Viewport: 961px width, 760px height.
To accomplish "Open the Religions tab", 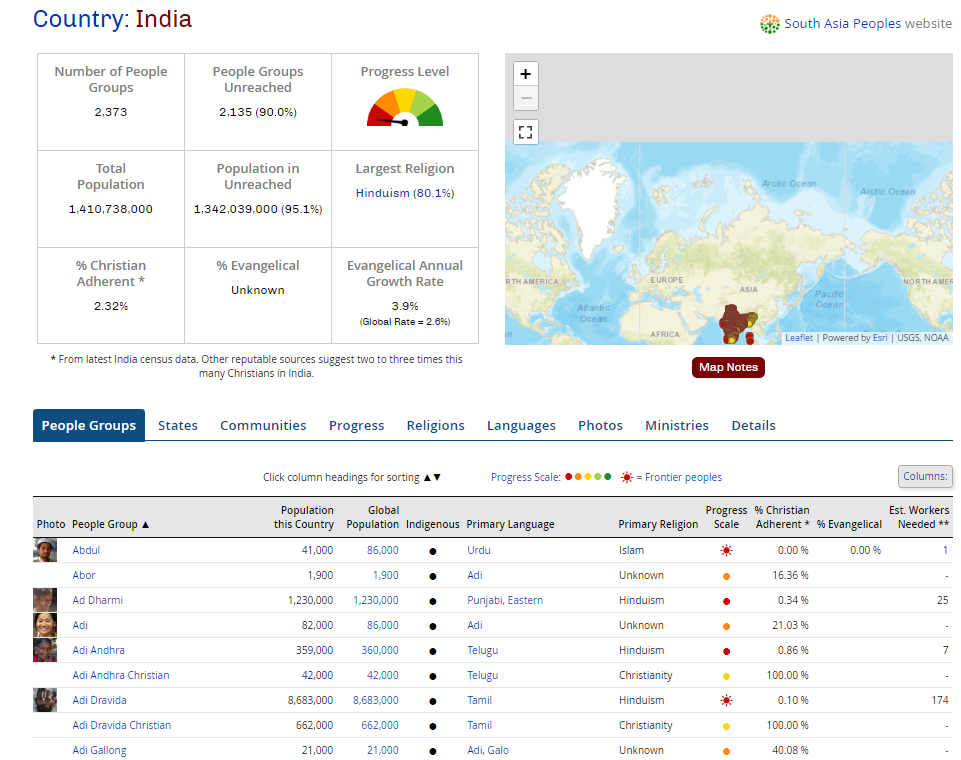I will (435, 426).
